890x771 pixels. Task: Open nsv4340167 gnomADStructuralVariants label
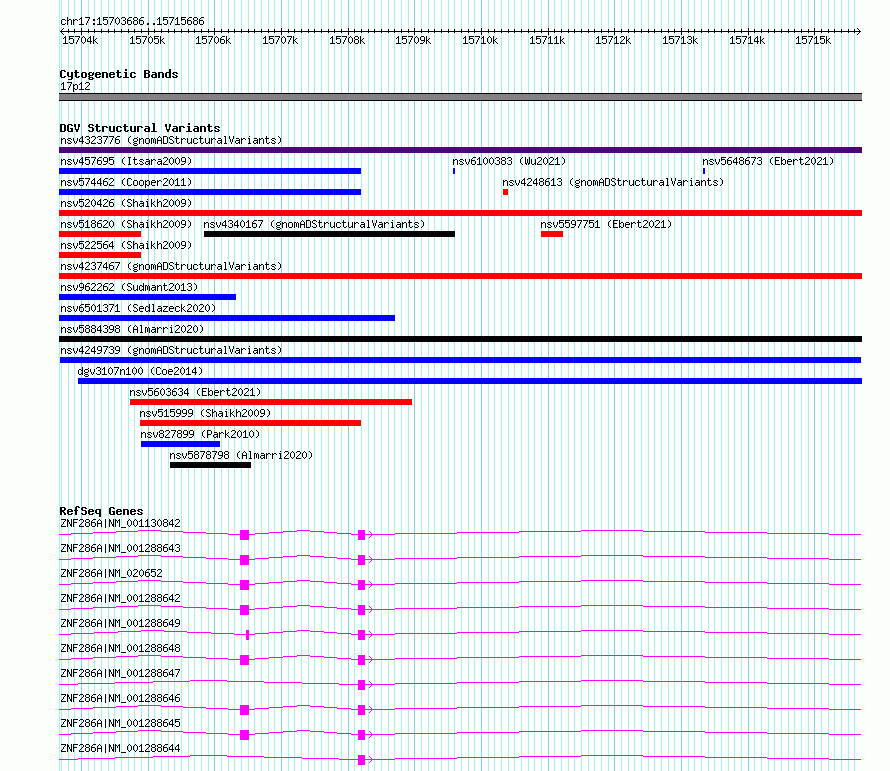[314, 224]
